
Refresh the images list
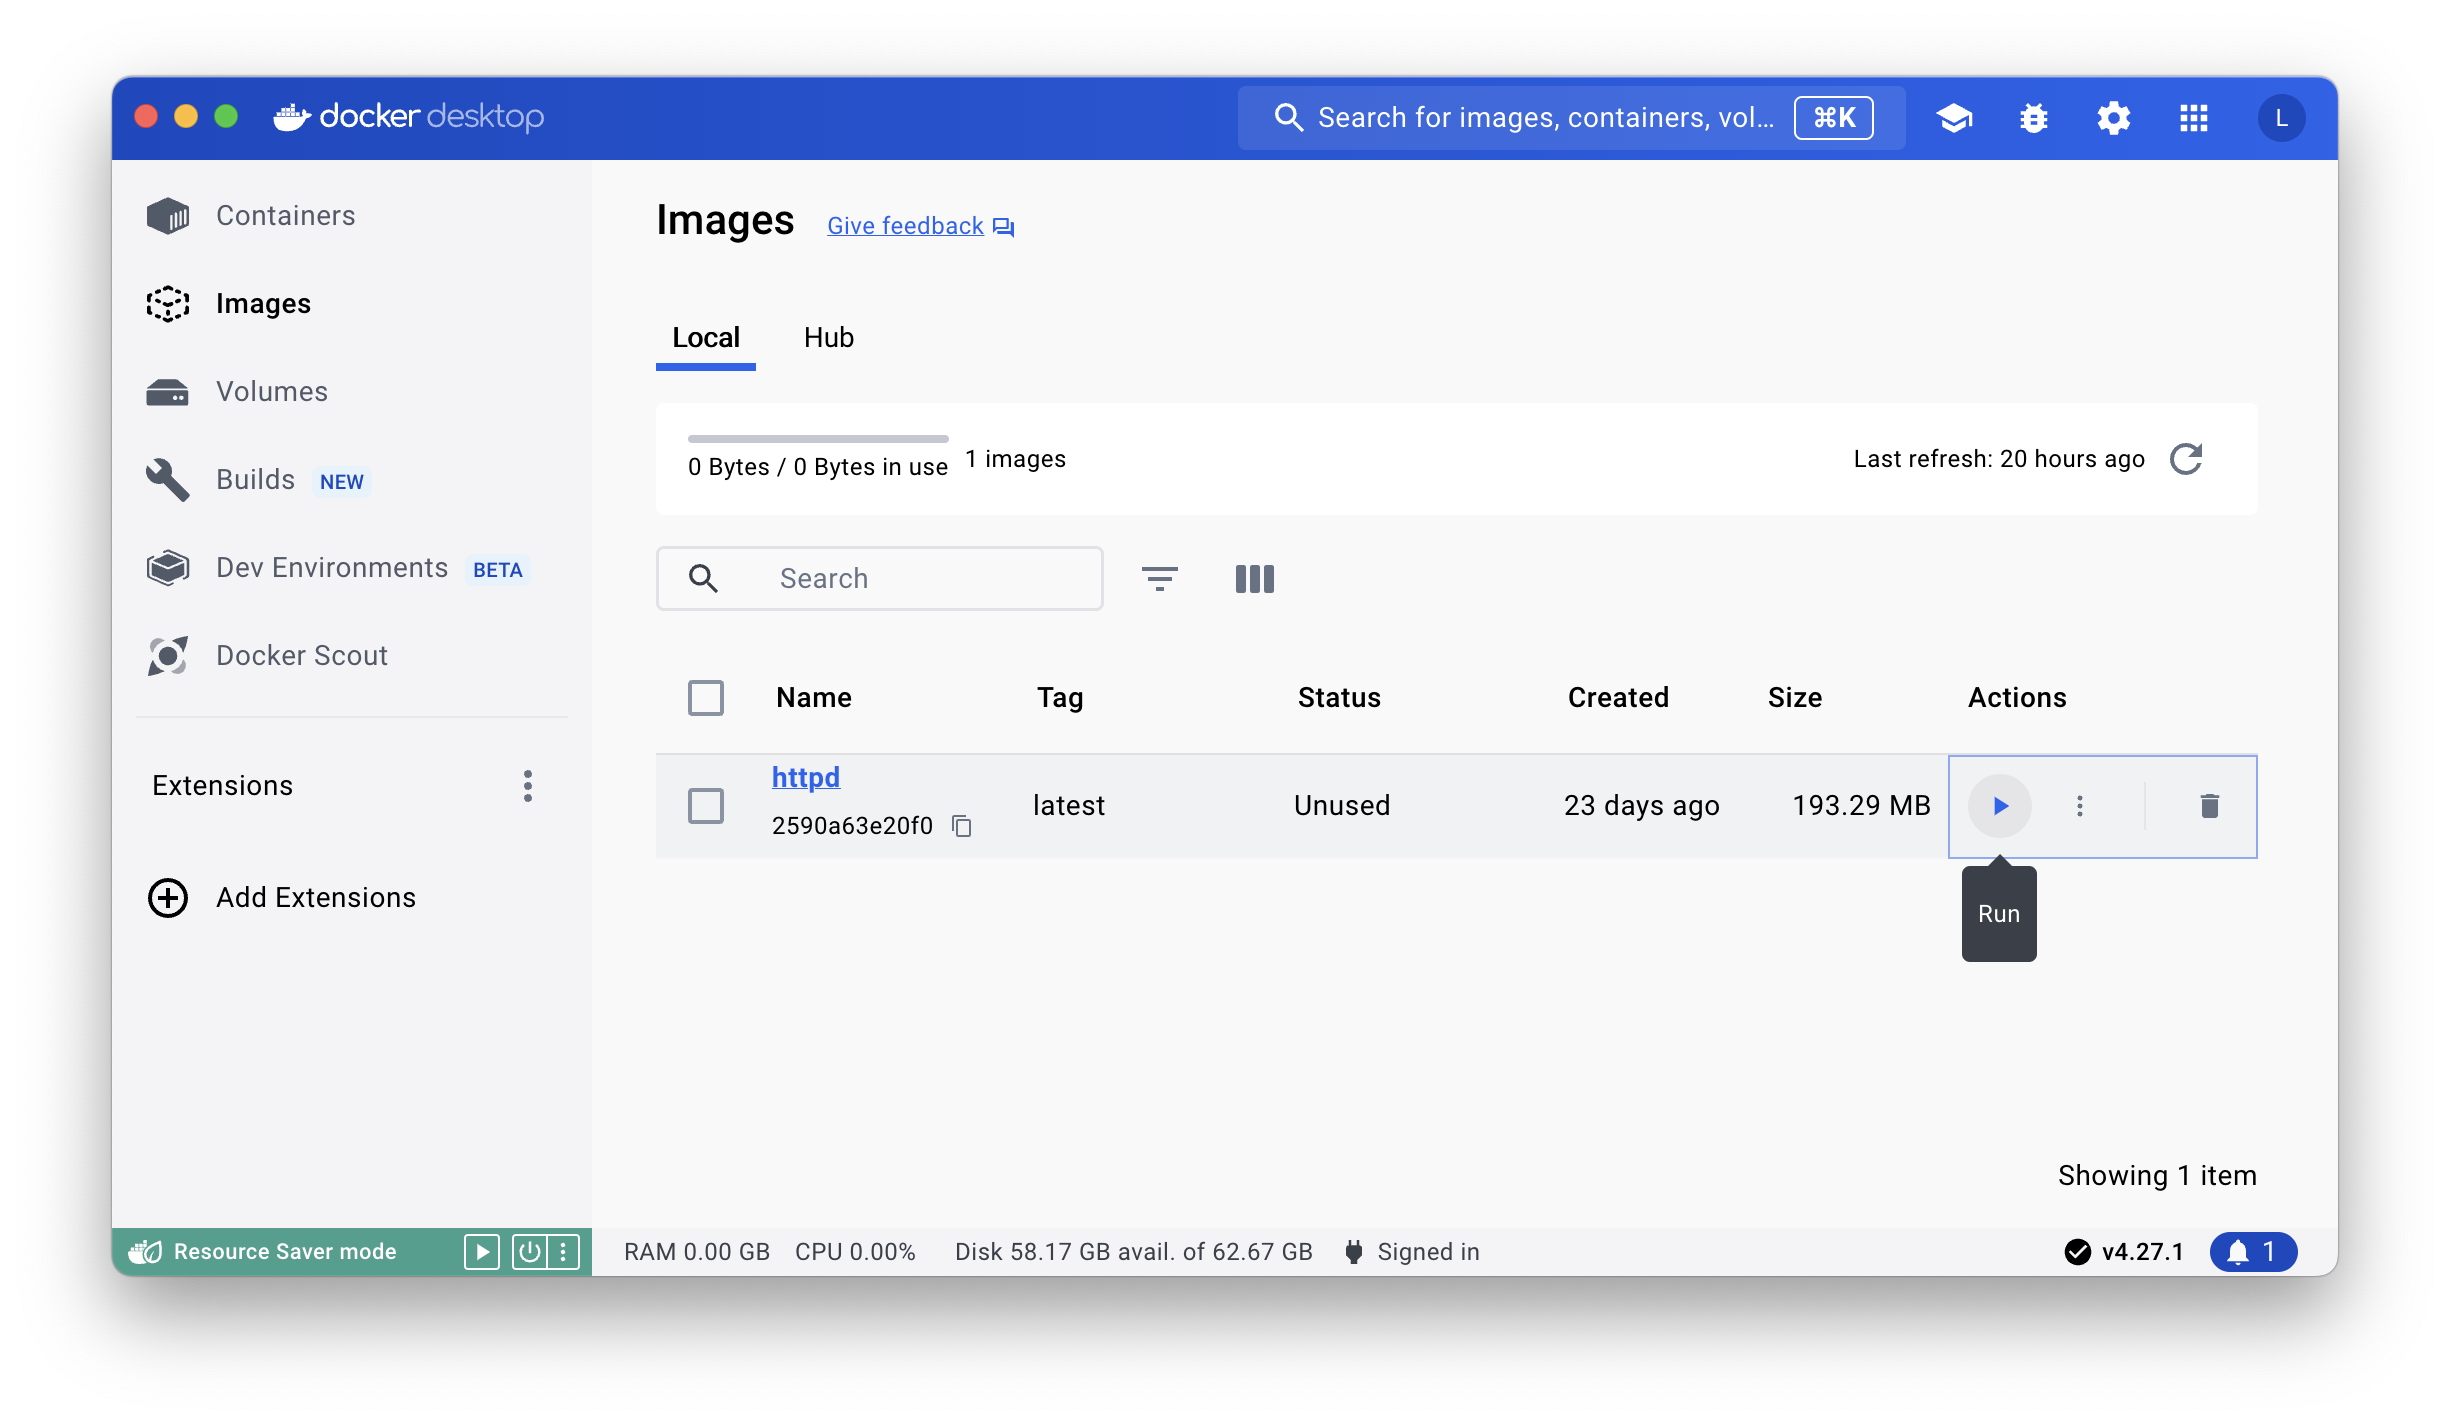coord(2187,459)
